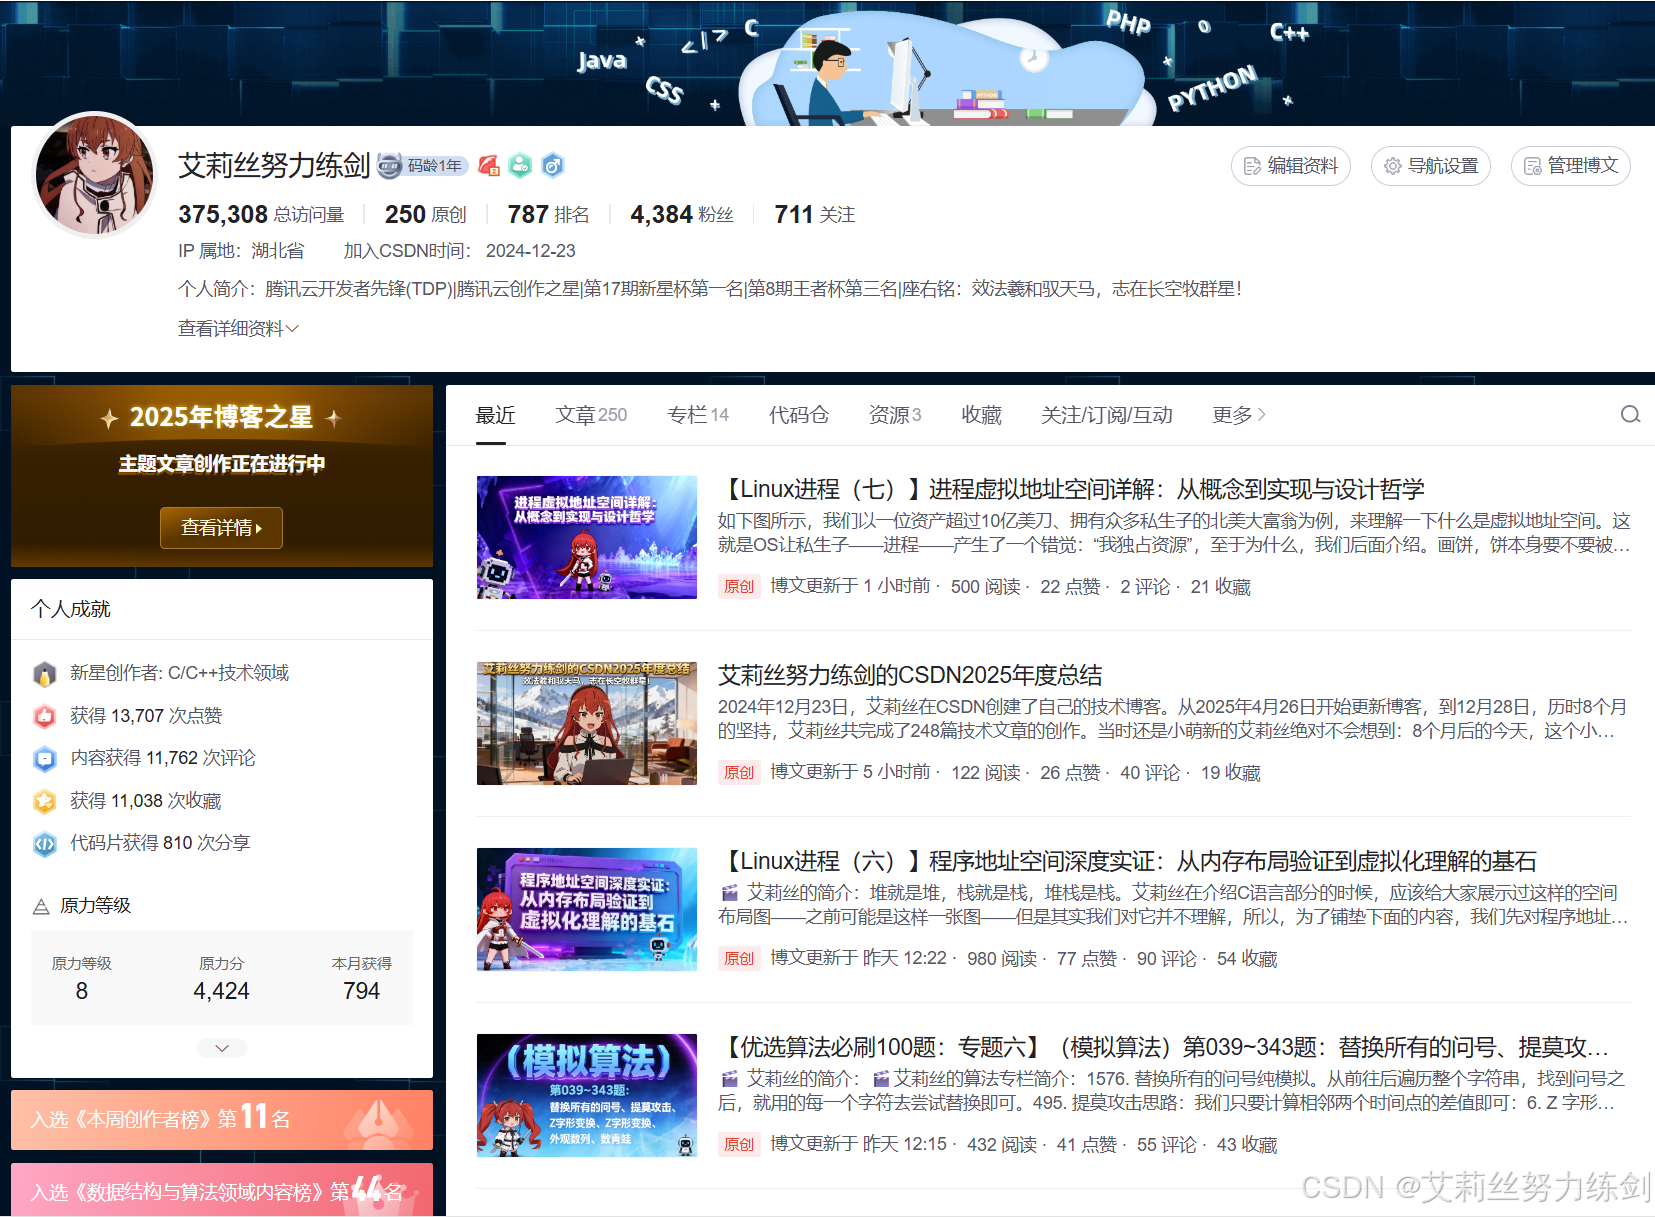
Task: Click the blue male gender badge icon
Action: pyautogui.click(x=553, y=166)
